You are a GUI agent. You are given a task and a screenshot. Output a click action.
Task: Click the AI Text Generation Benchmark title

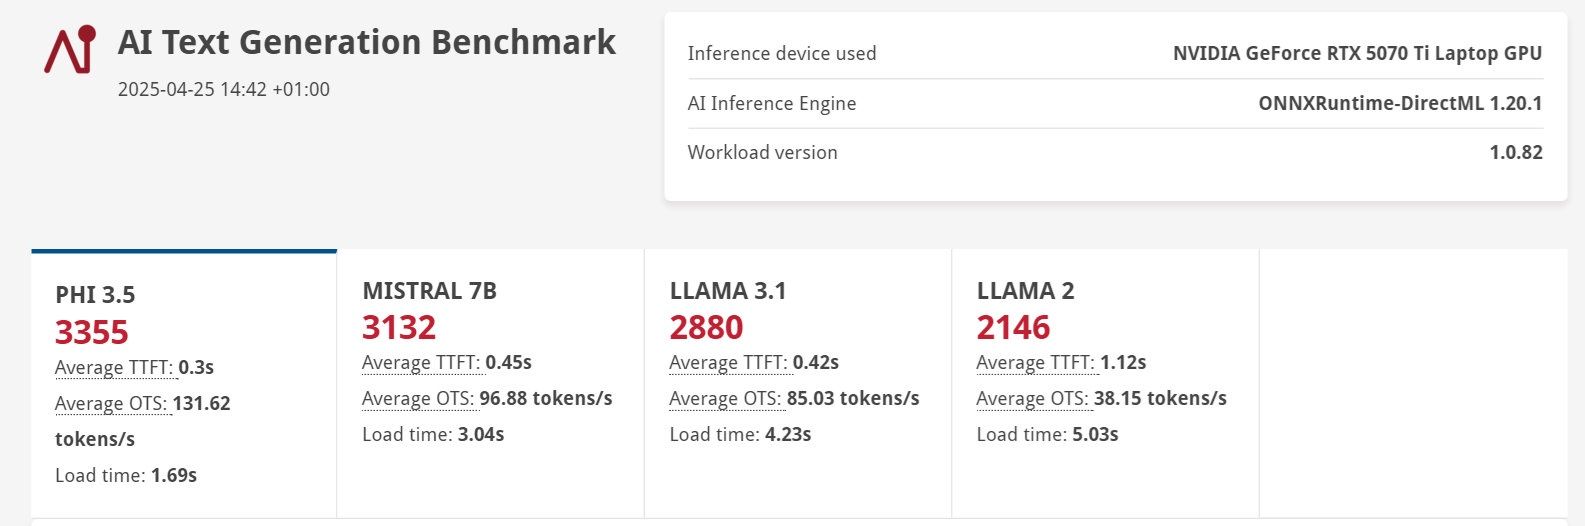click(367, 42)
